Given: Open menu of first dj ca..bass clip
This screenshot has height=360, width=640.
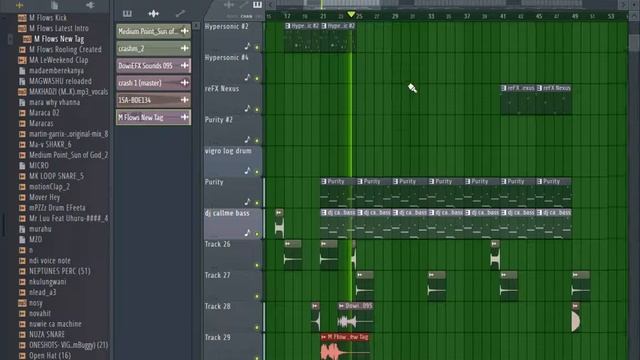Looking at the screenshot, I should [x=324, y=212].
